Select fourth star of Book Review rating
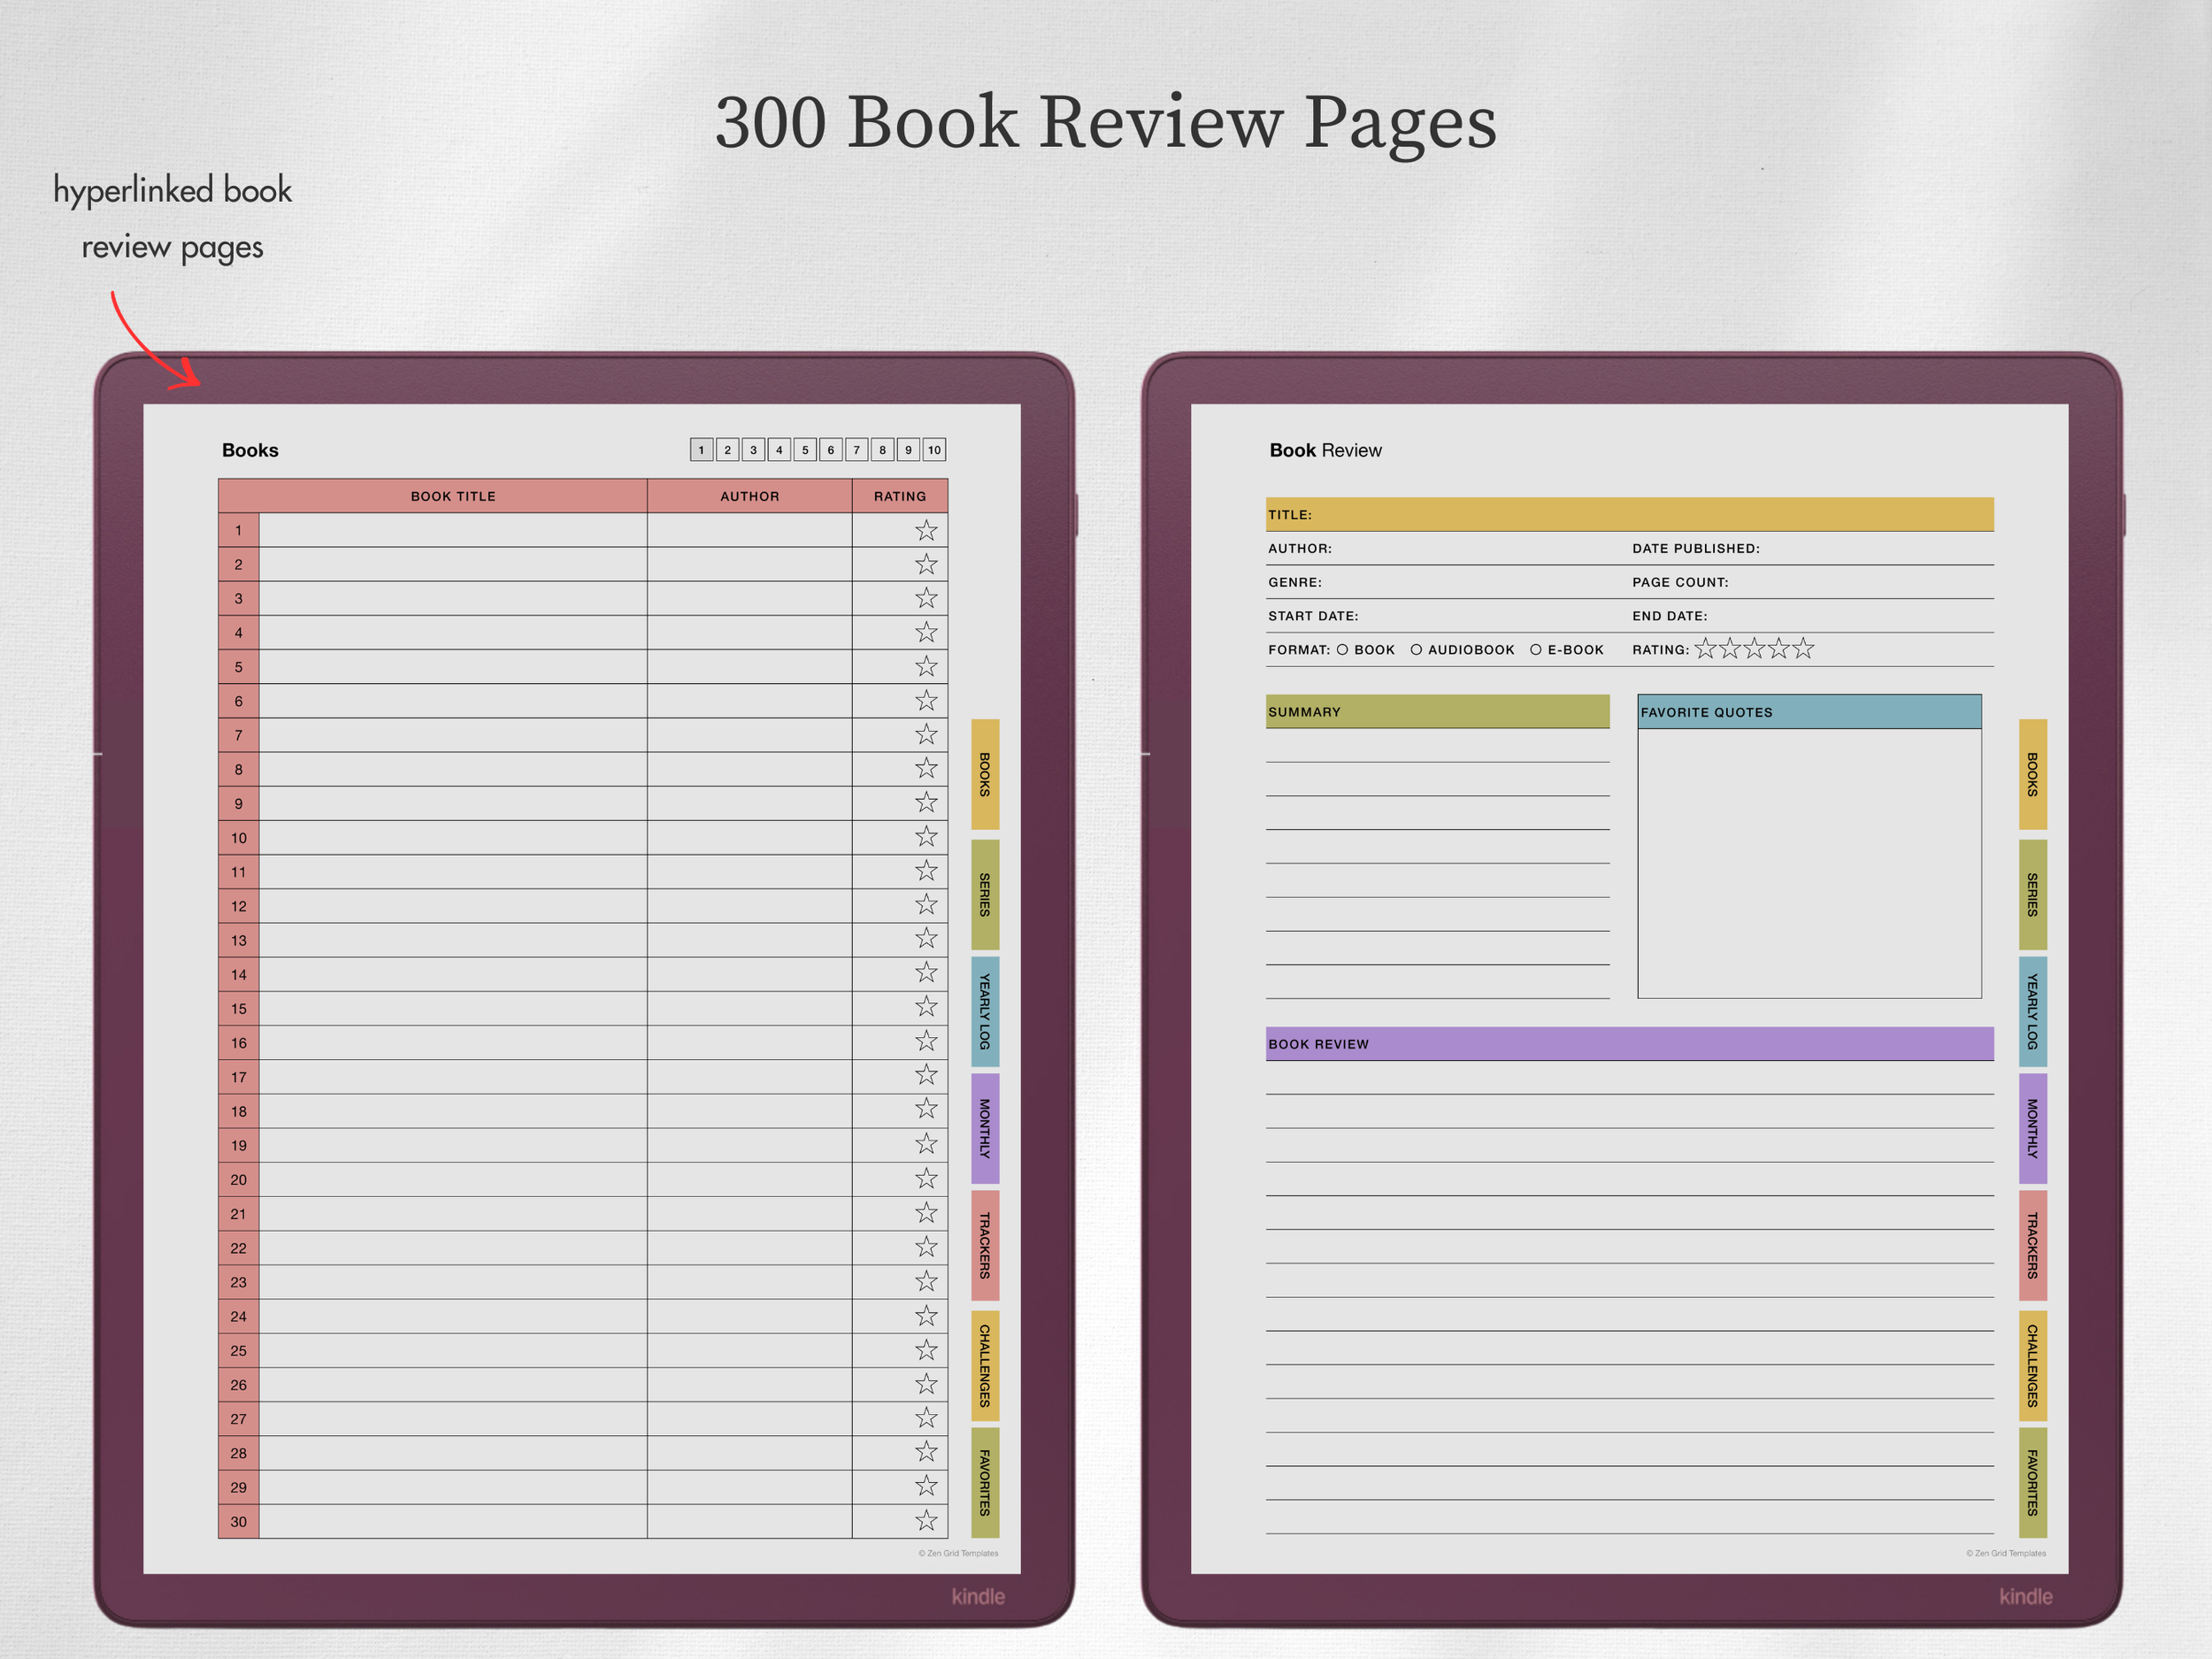This screenshot has width=2212, height=1659. tap(1778, 649)
